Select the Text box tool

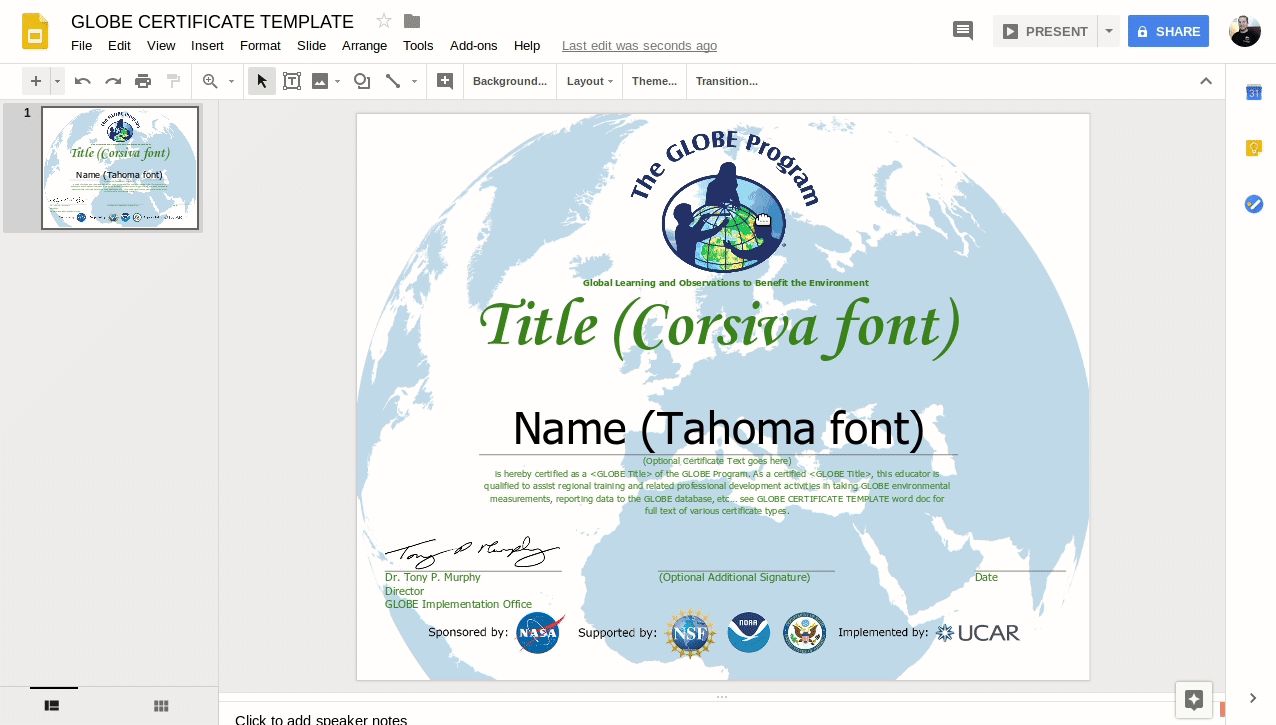click(x=292, y=81)
